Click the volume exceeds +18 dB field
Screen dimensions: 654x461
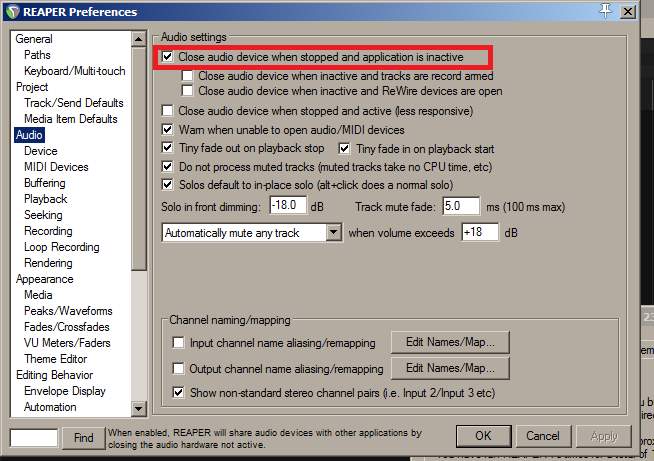(480, 232)
